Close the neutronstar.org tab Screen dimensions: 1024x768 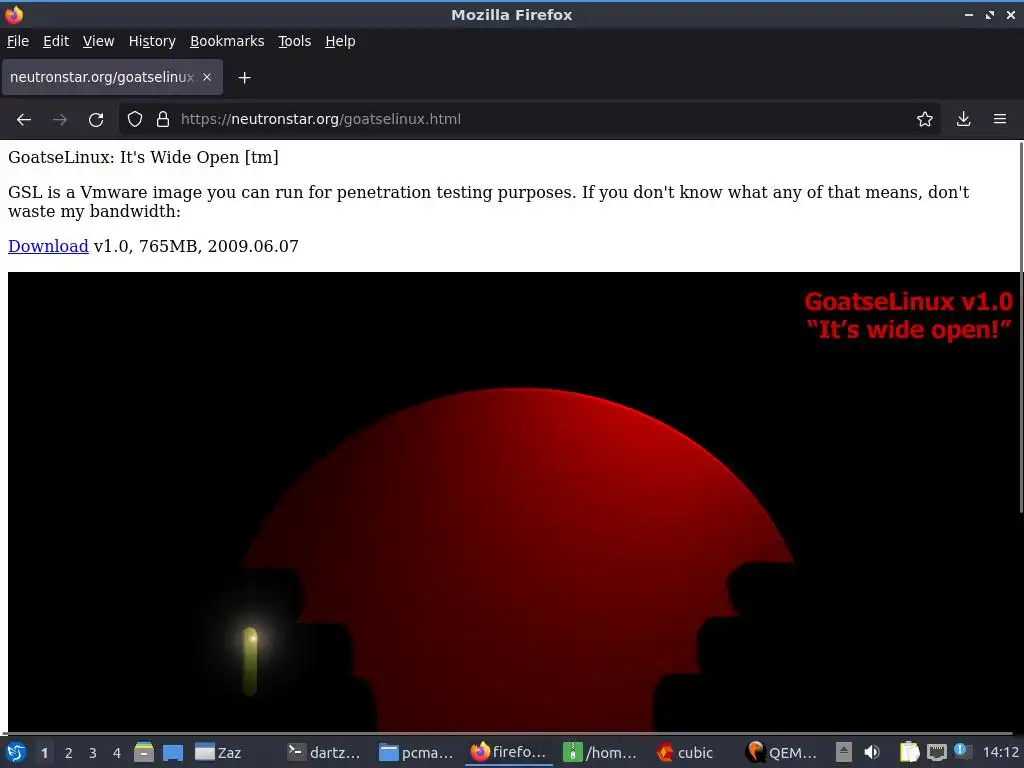207,77
